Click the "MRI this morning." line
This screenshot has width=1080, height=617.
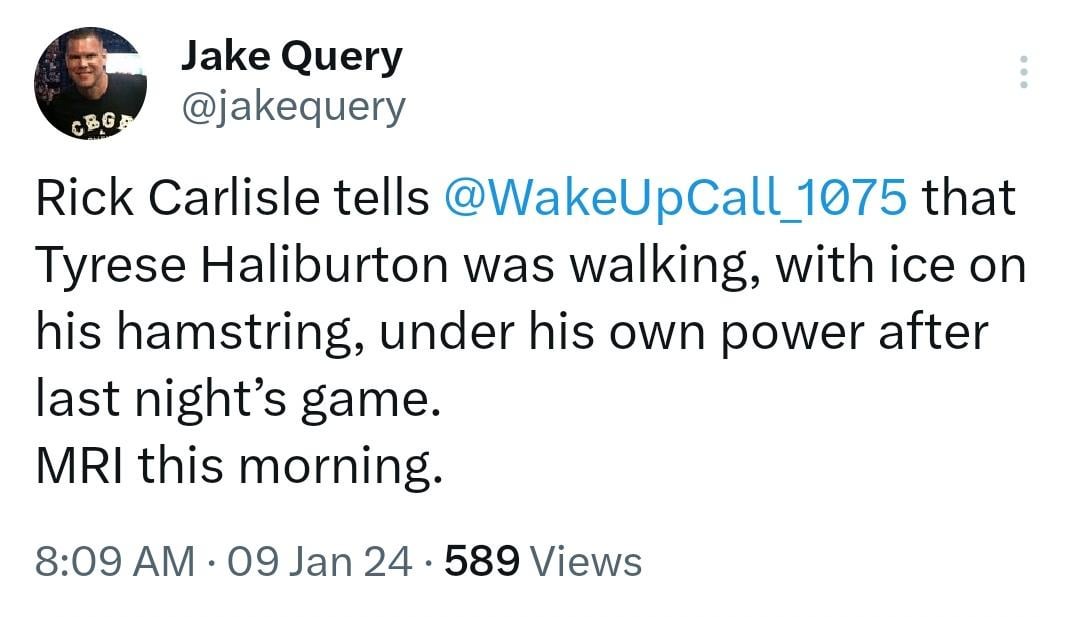[239, 466]
